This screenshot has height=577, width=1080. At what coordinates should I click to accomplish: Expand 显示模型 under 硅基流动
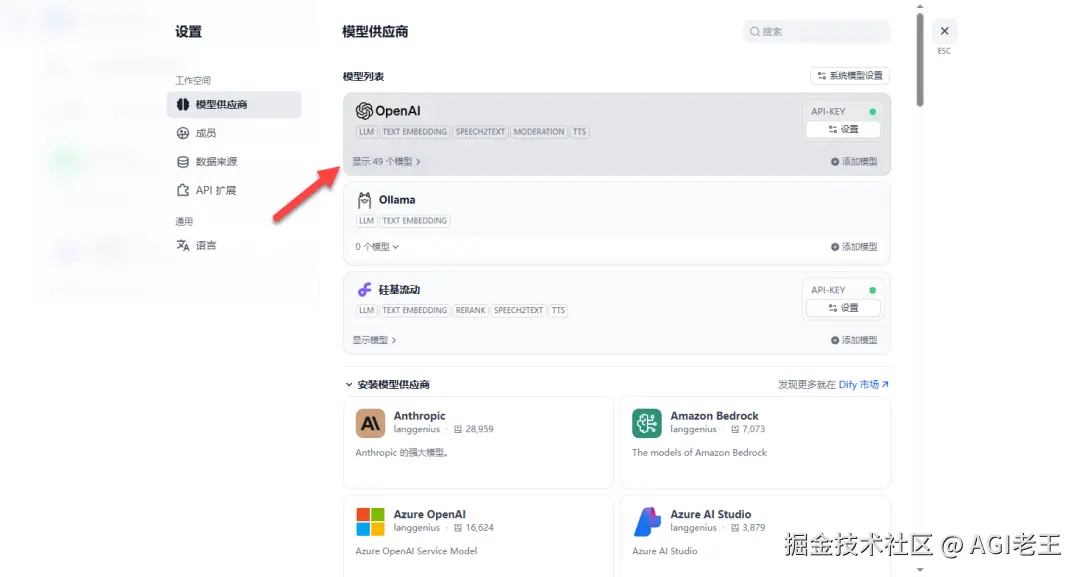pos(374,340)
